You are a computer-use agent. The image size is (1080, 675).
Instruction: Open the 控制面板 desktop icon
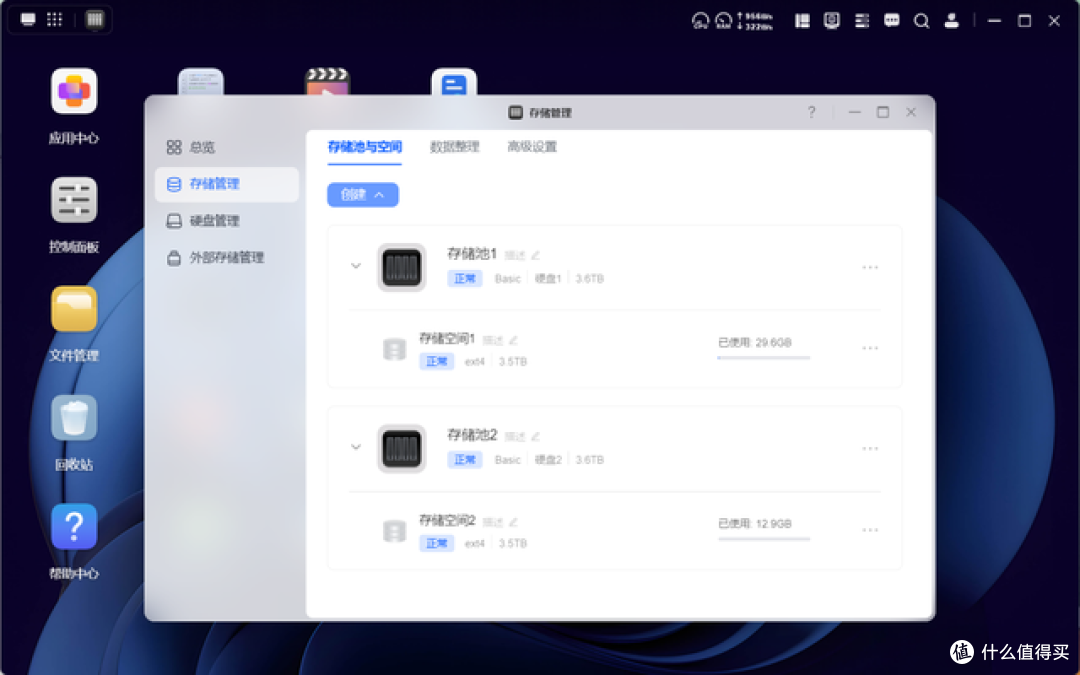pyautogui.click(x=74, y=200)
